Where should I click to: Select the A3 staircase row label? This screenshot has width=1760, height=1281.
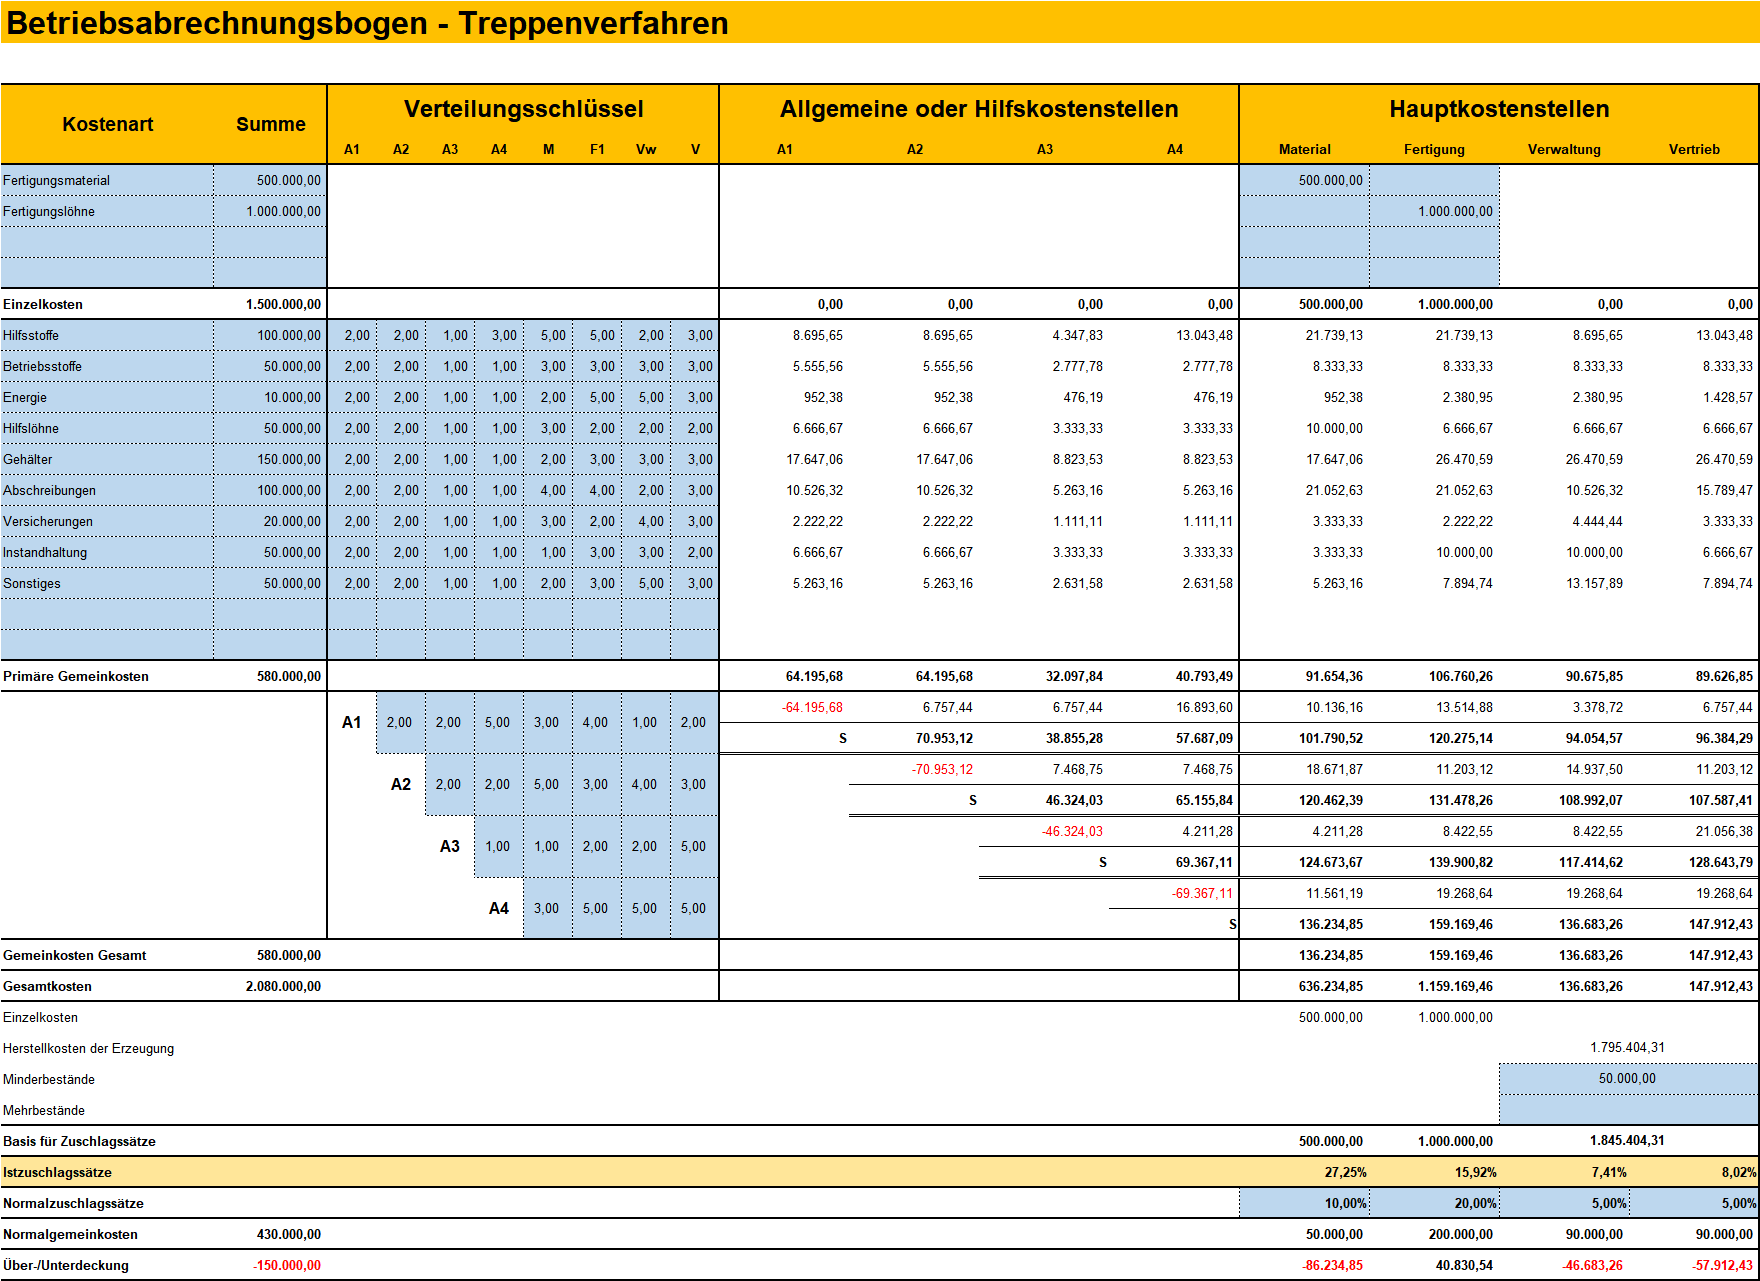450,846
